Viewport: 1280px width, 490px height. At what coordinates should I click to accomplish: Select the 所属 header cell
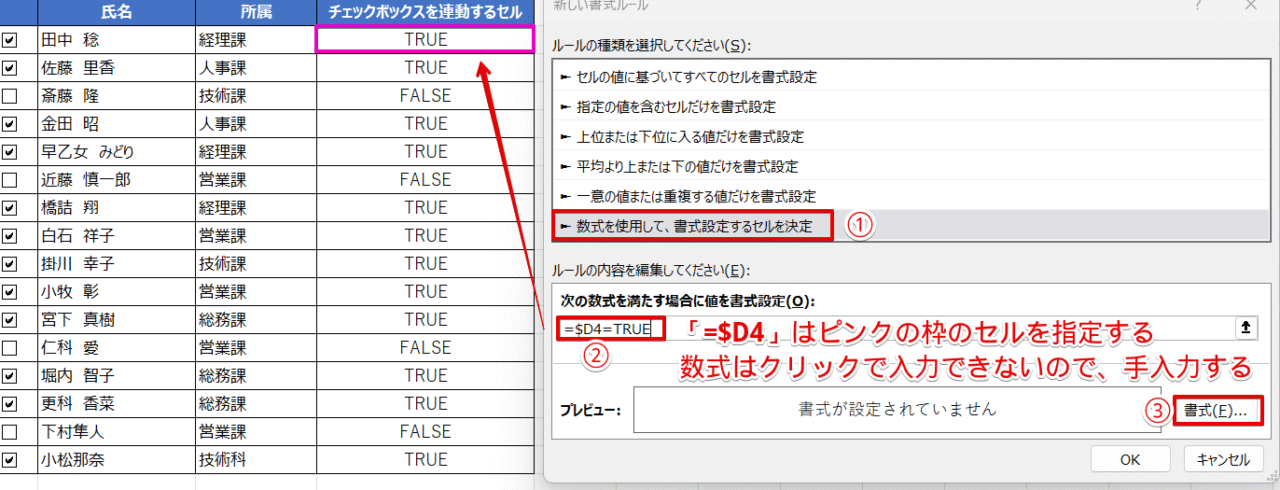point(255,13)
